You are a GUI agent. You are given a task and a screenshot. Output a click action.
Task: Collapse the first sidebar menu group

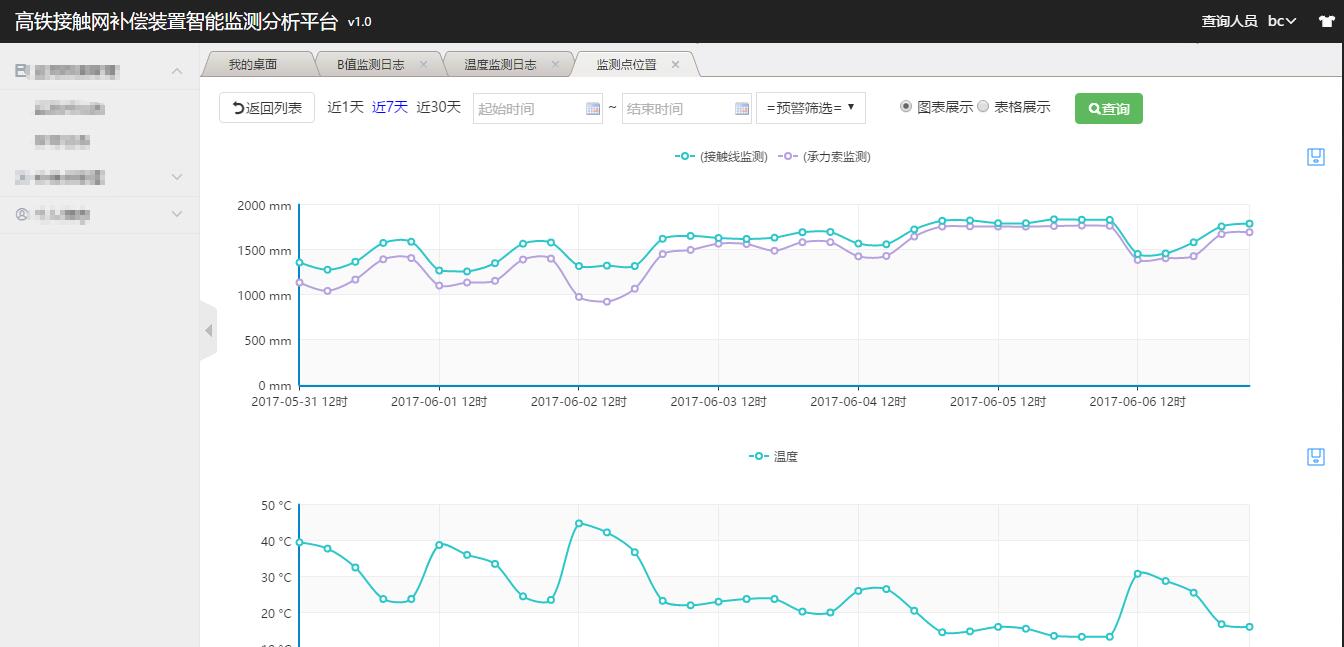click(176, 70)
